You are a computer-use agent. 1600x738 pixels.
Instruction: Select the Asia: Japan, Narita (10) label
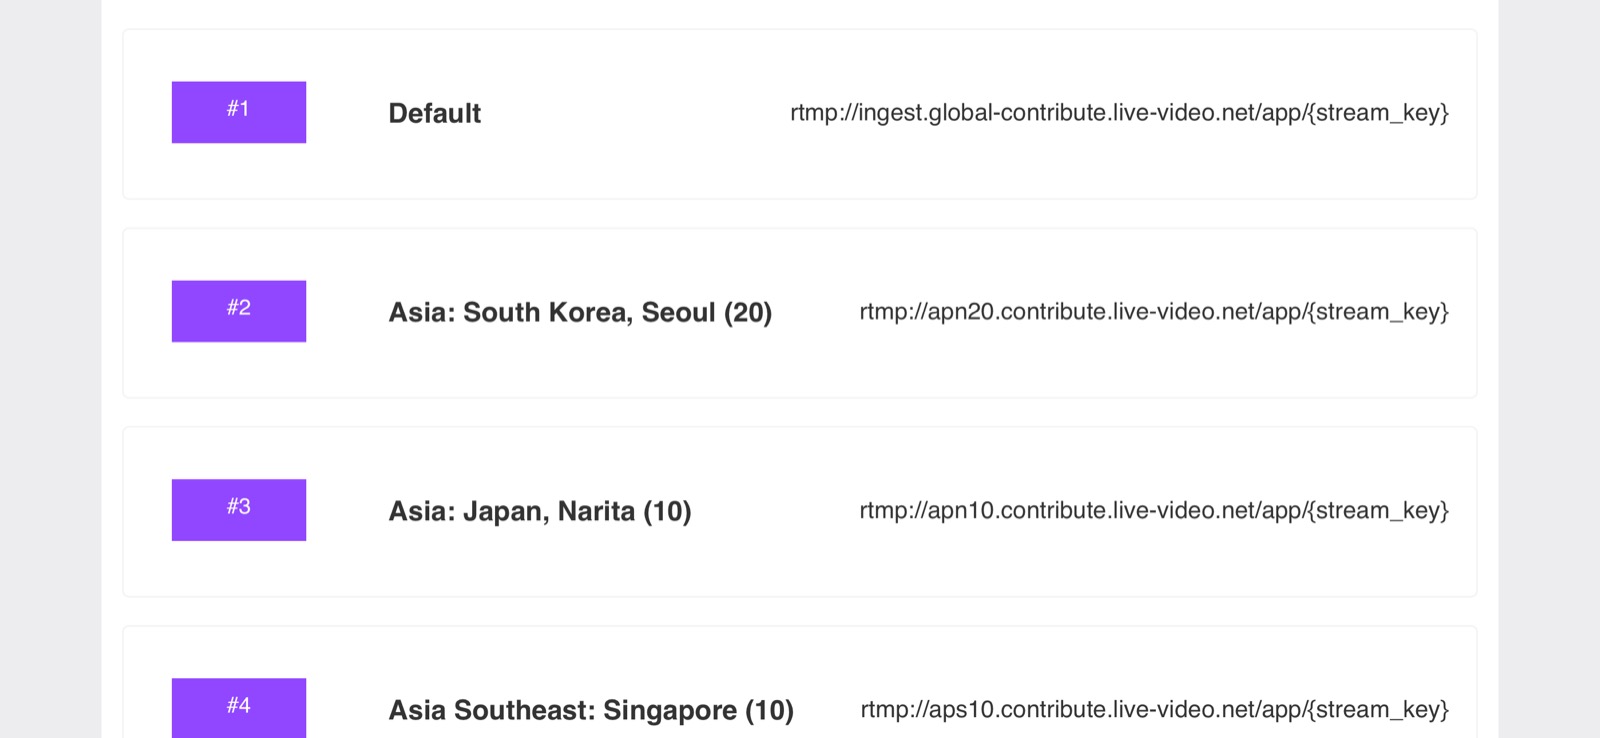540,511
